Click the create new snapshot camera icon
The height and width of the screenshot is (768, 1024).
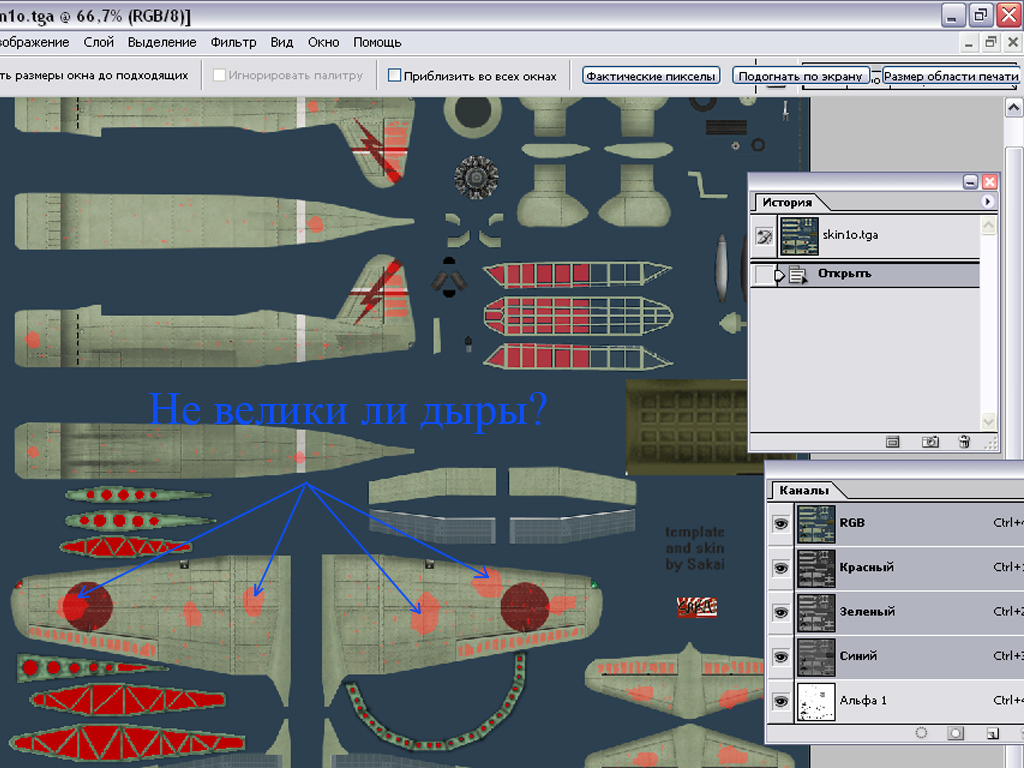929,441
